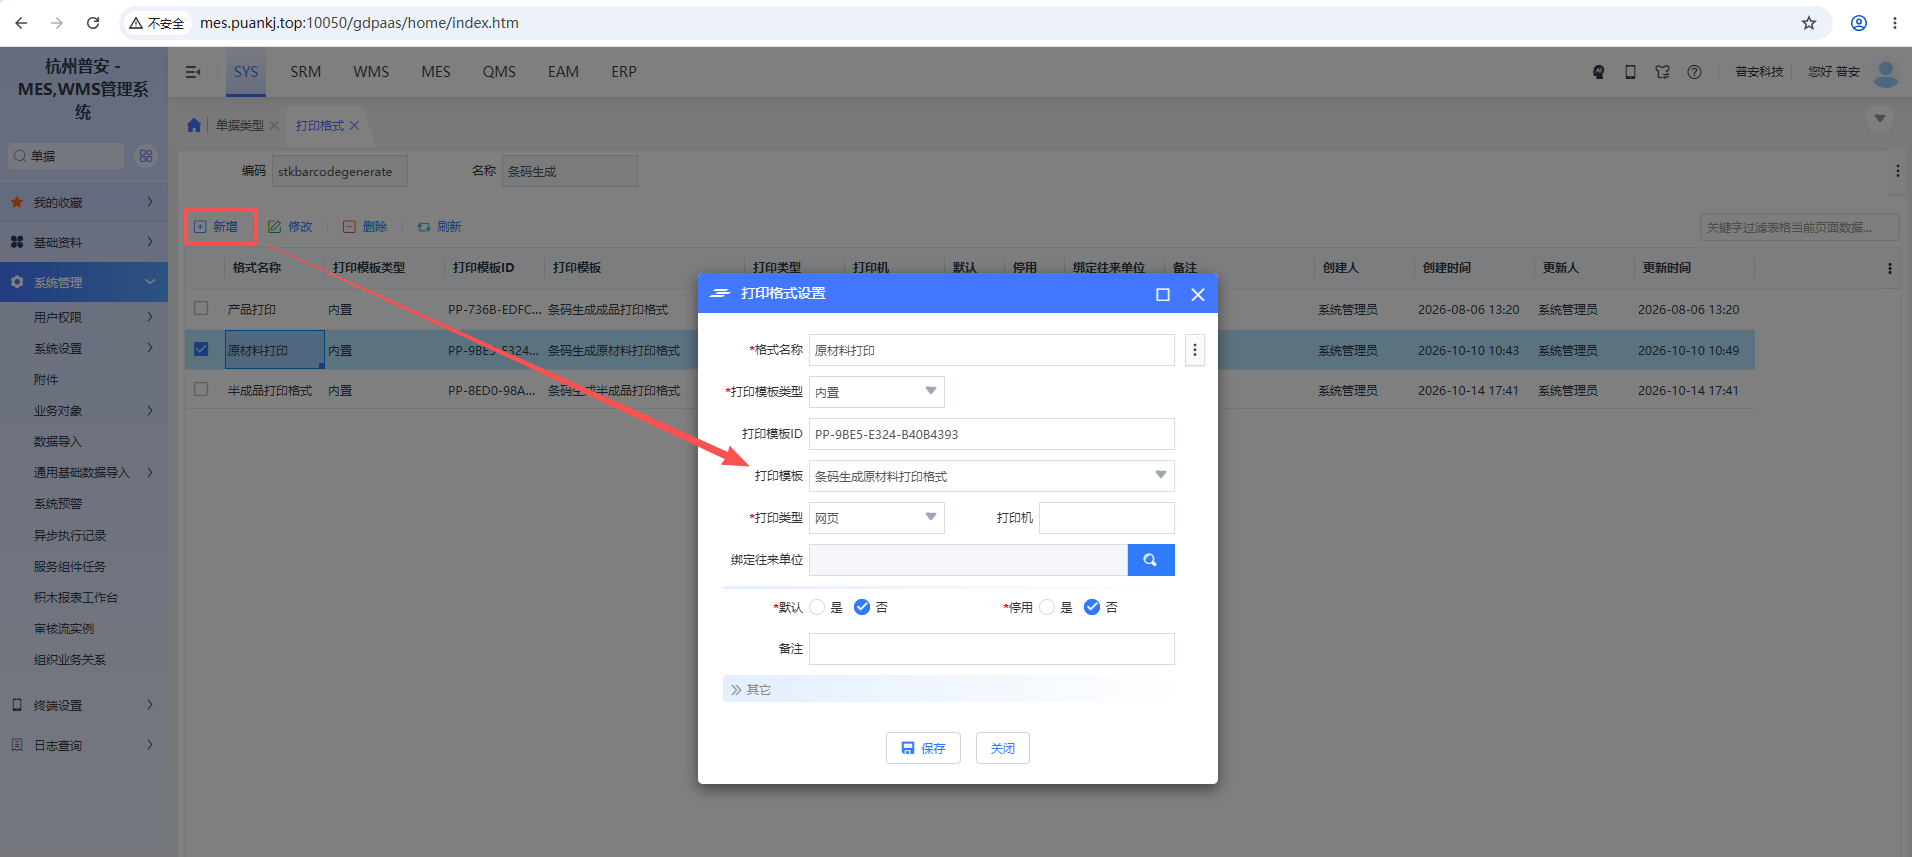Collapse the sidebar menu toggle icon
Screen dimensions: 1912x857
coord(193,72)
